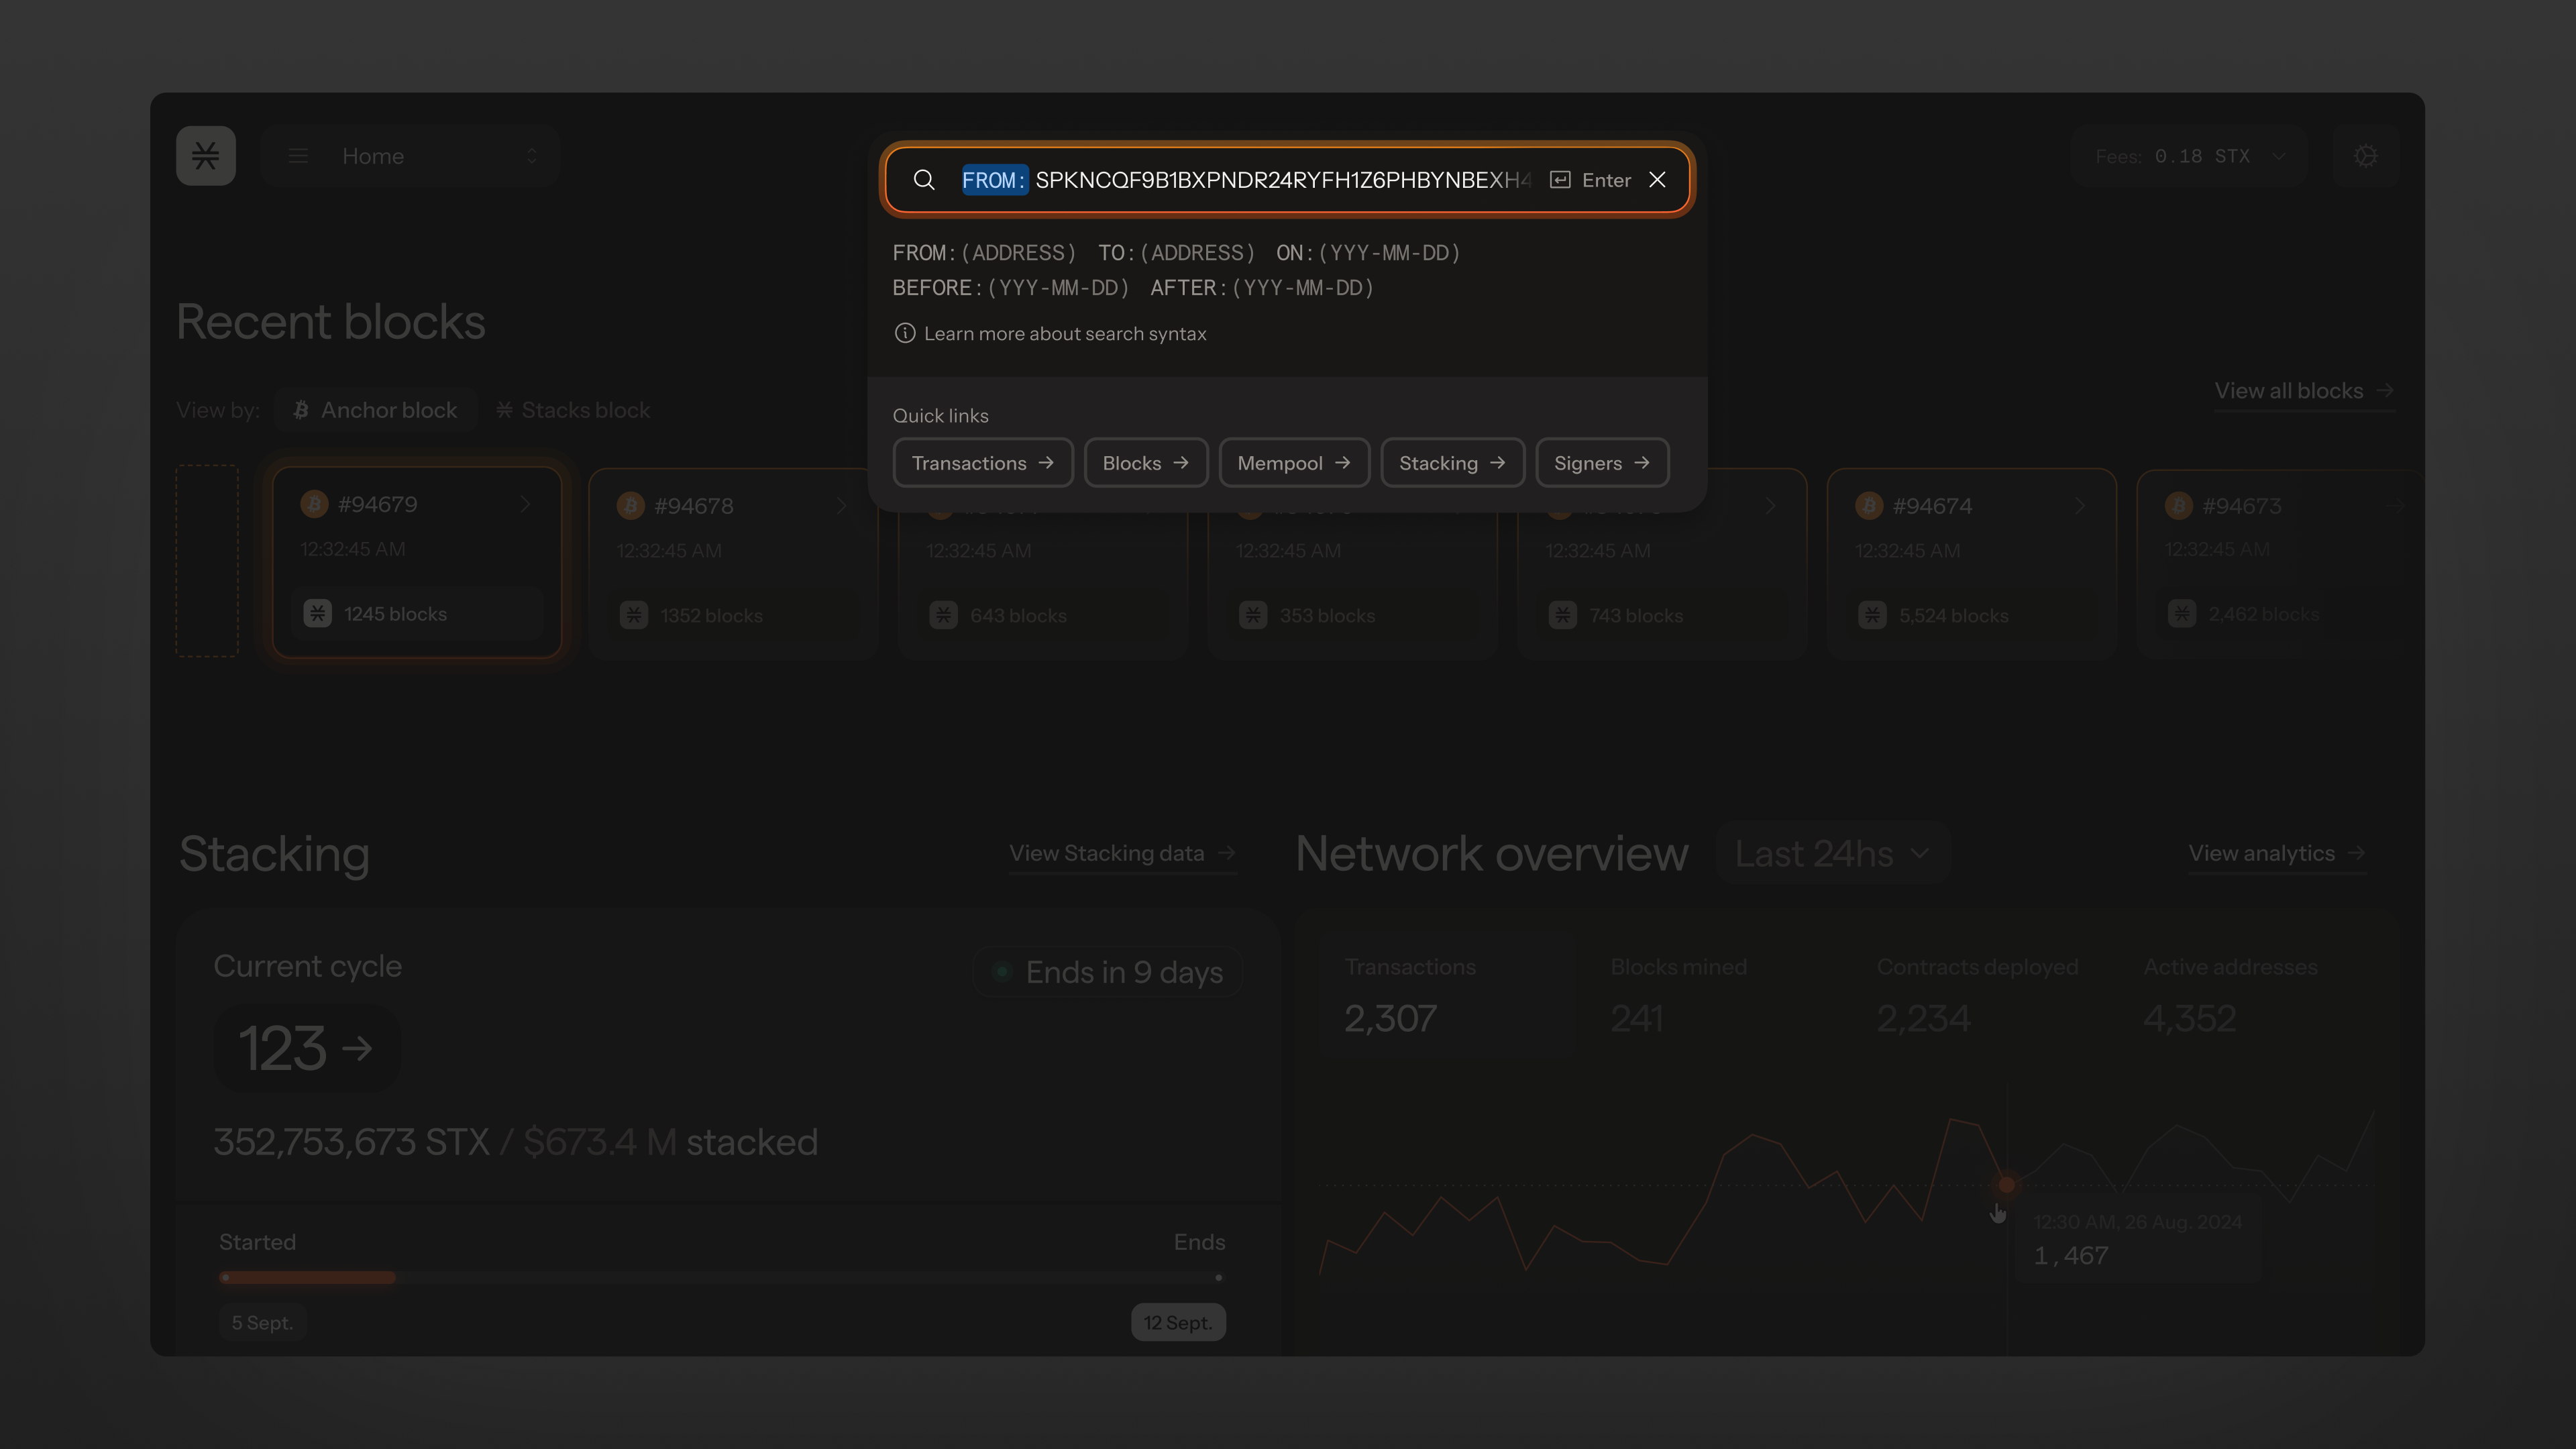The image size is (2576, 1449).
Task: Open the Stacking quick link
Action: (x=1452, y=463)
